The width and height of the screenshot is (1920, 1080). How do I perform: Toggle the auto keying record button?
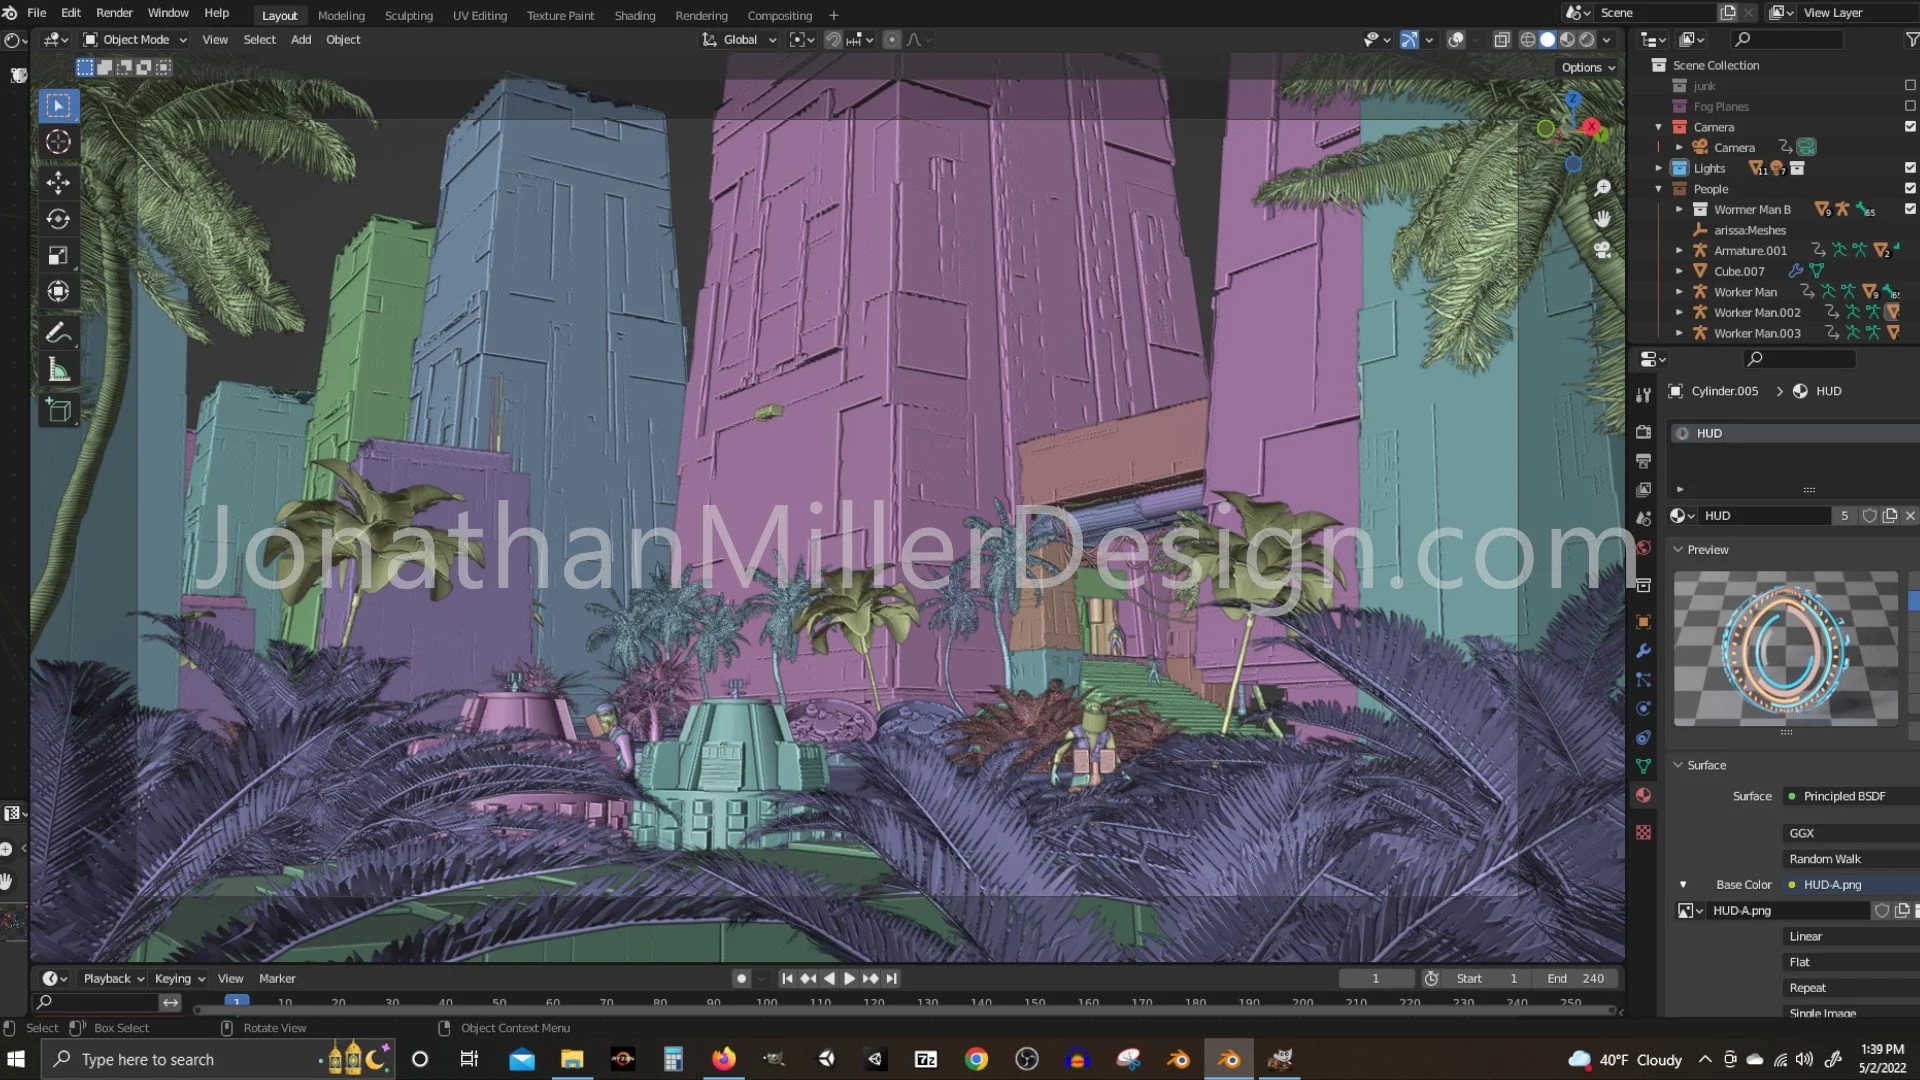click(x=741, y=979)
